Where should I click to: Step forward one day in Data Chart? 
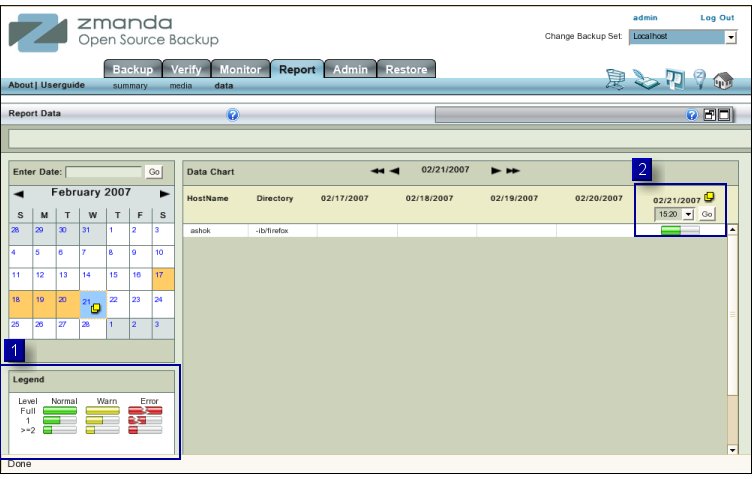pyautogui.click(x=496, y=171)
